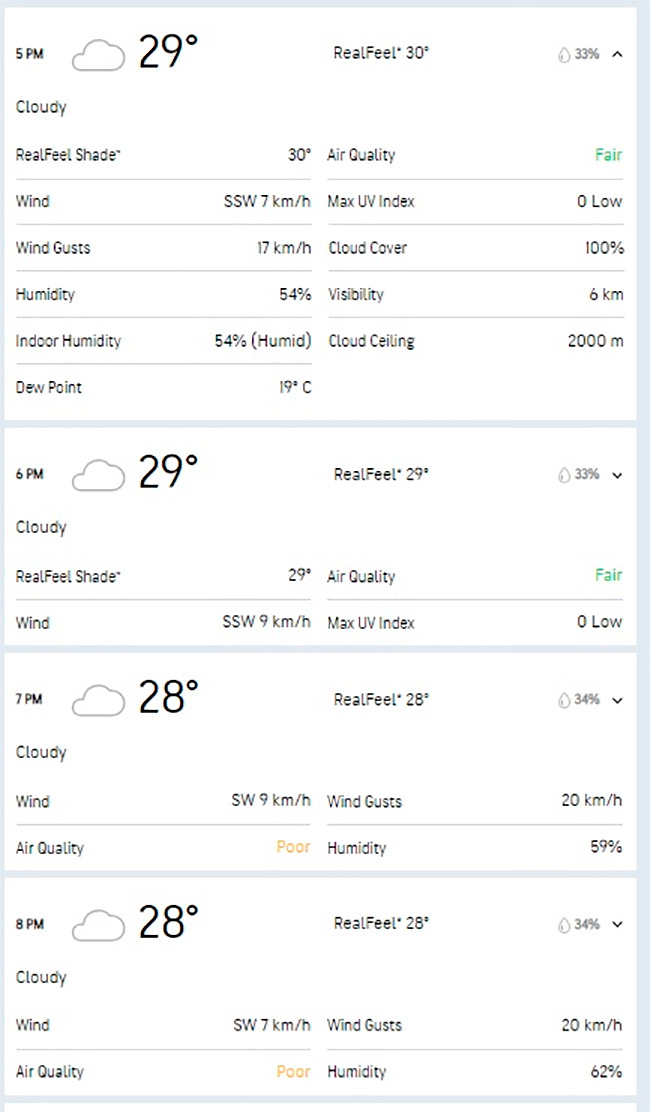Click the 8 PM time label
This screenshot has height=1112, width=650.
tap(30, 924)
